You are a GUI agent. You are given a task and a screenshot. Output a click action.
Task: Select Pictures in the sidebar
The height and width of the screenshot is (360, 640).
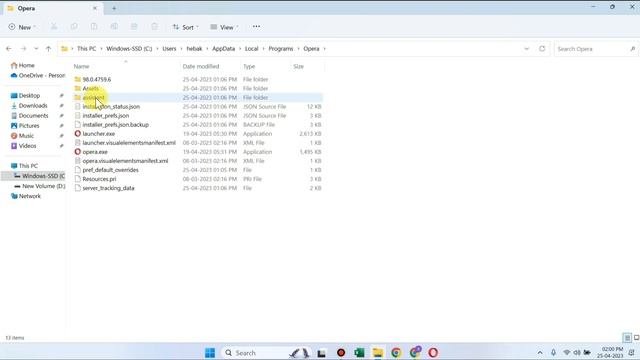(29, 126)
